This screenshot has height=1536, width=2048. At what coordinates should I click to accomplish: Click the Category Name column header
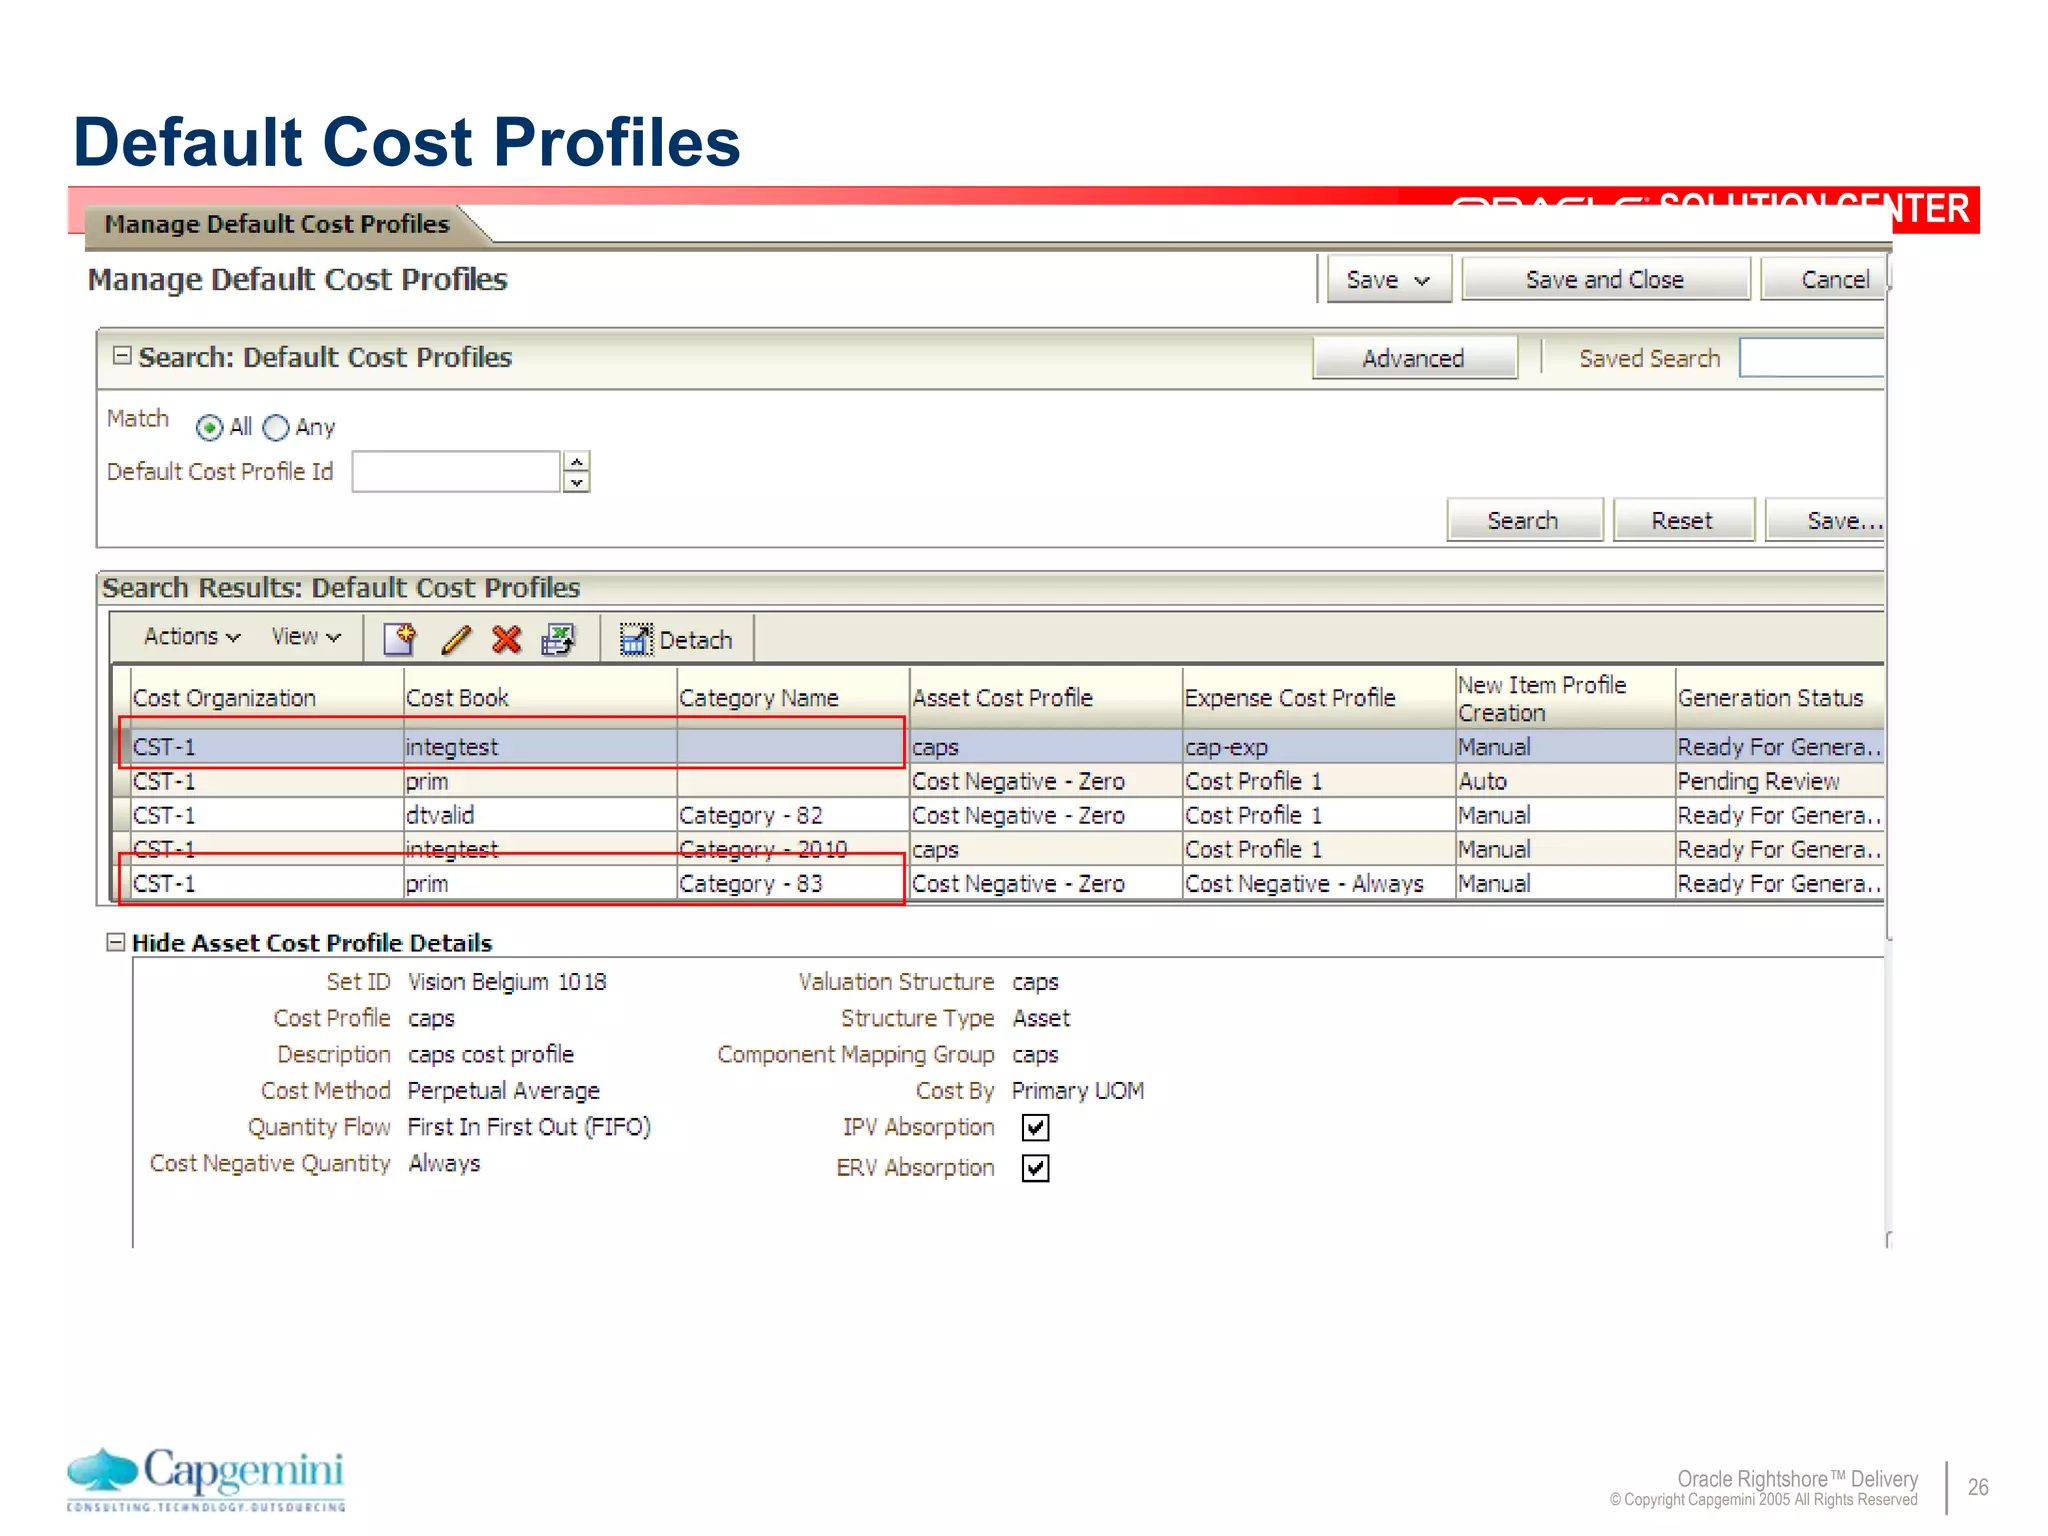(793, 697)
